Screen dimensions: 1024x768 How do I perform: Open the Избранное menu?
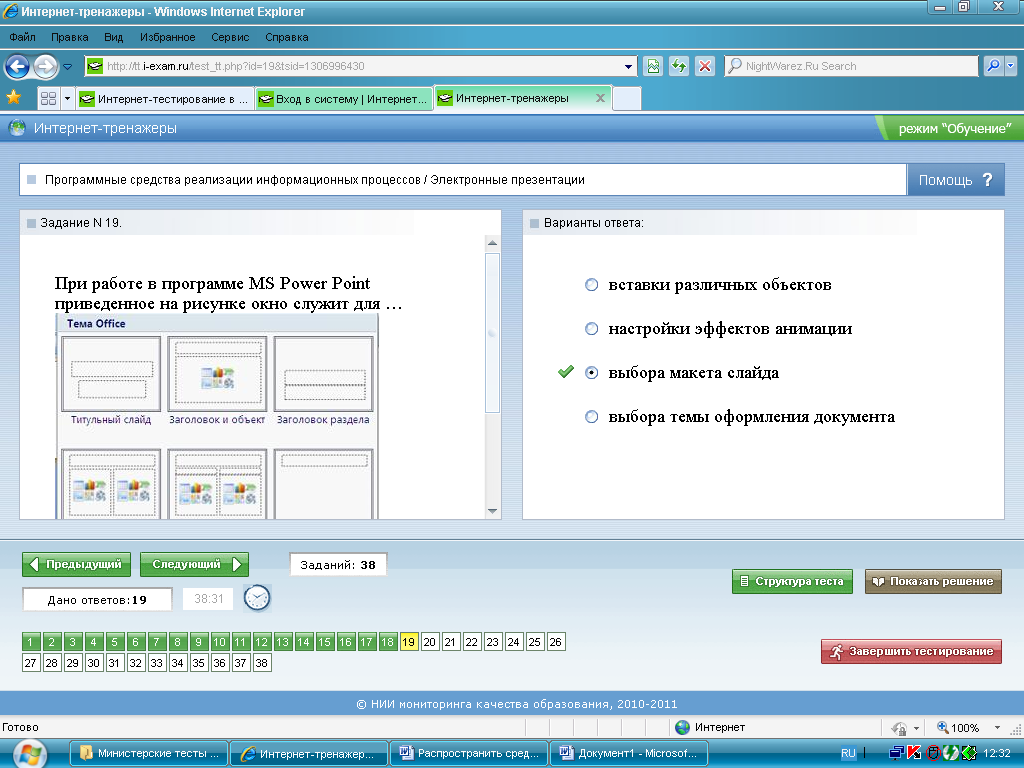point(167,37)
